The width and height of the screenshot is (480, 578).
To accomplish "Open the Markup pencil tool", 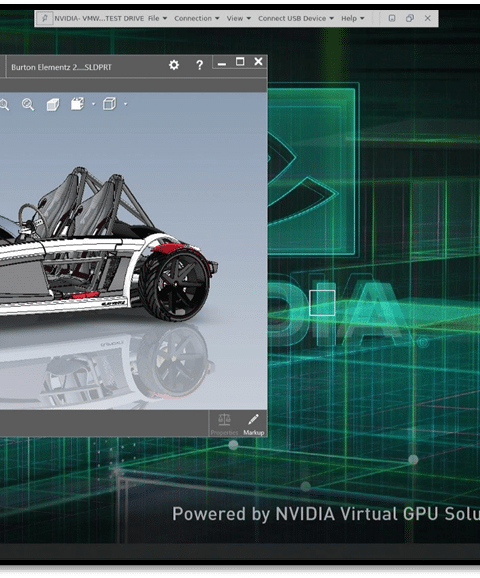I will click(x=254, y=424).
